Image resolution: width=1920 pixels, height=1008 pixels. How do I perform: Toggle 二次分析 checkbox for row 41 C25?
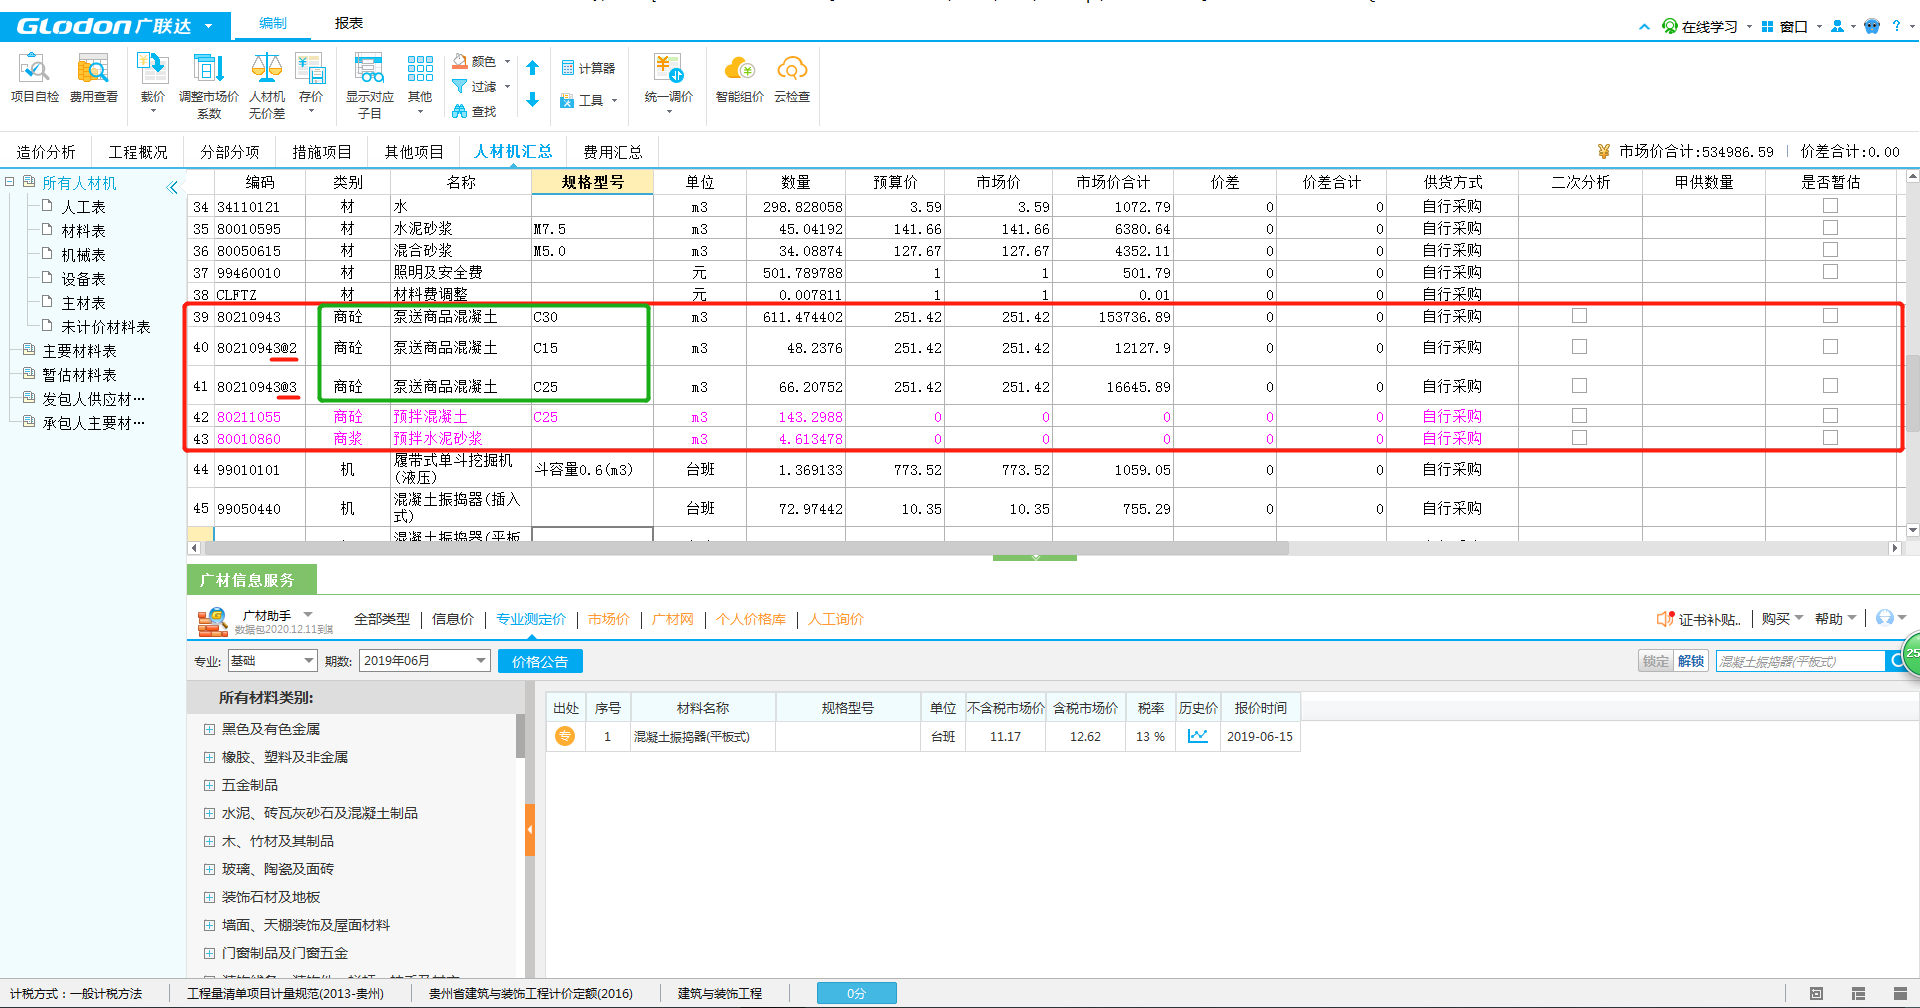1579,385
